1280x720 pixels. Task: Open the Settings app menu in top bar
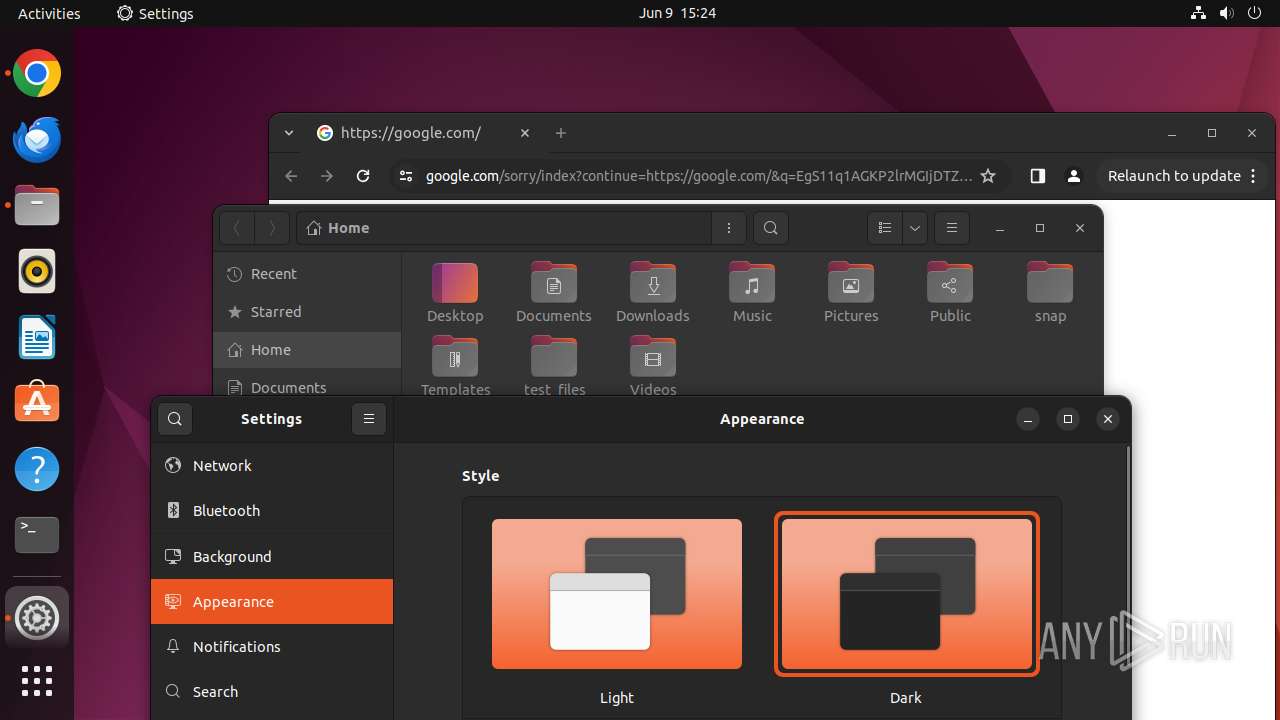(x=155, y=13)
